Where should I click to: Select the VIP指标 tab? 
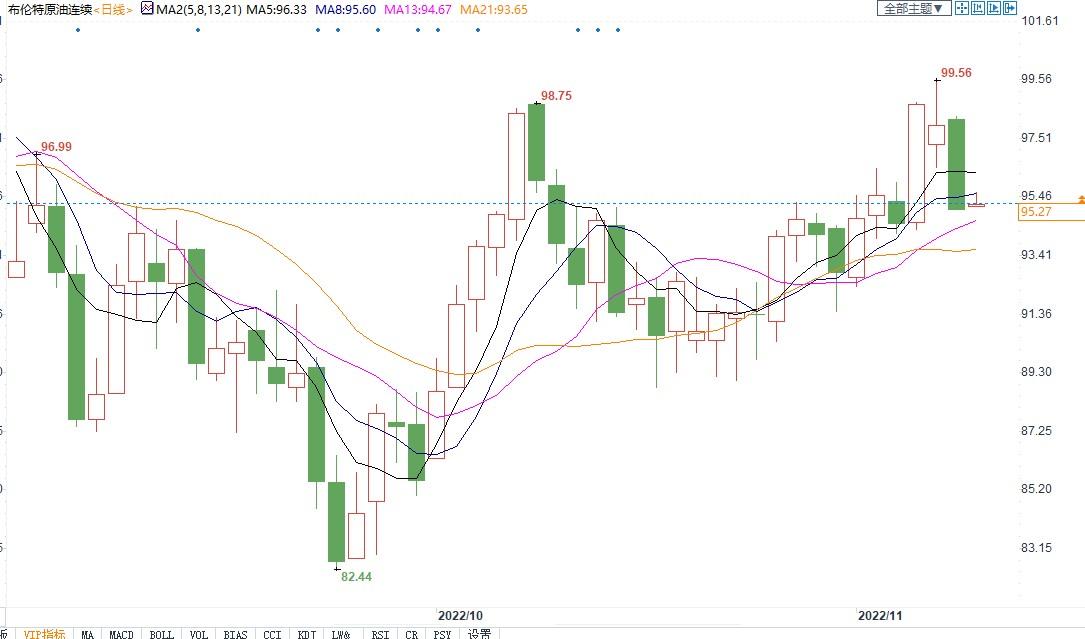click(x=44, y=633)
